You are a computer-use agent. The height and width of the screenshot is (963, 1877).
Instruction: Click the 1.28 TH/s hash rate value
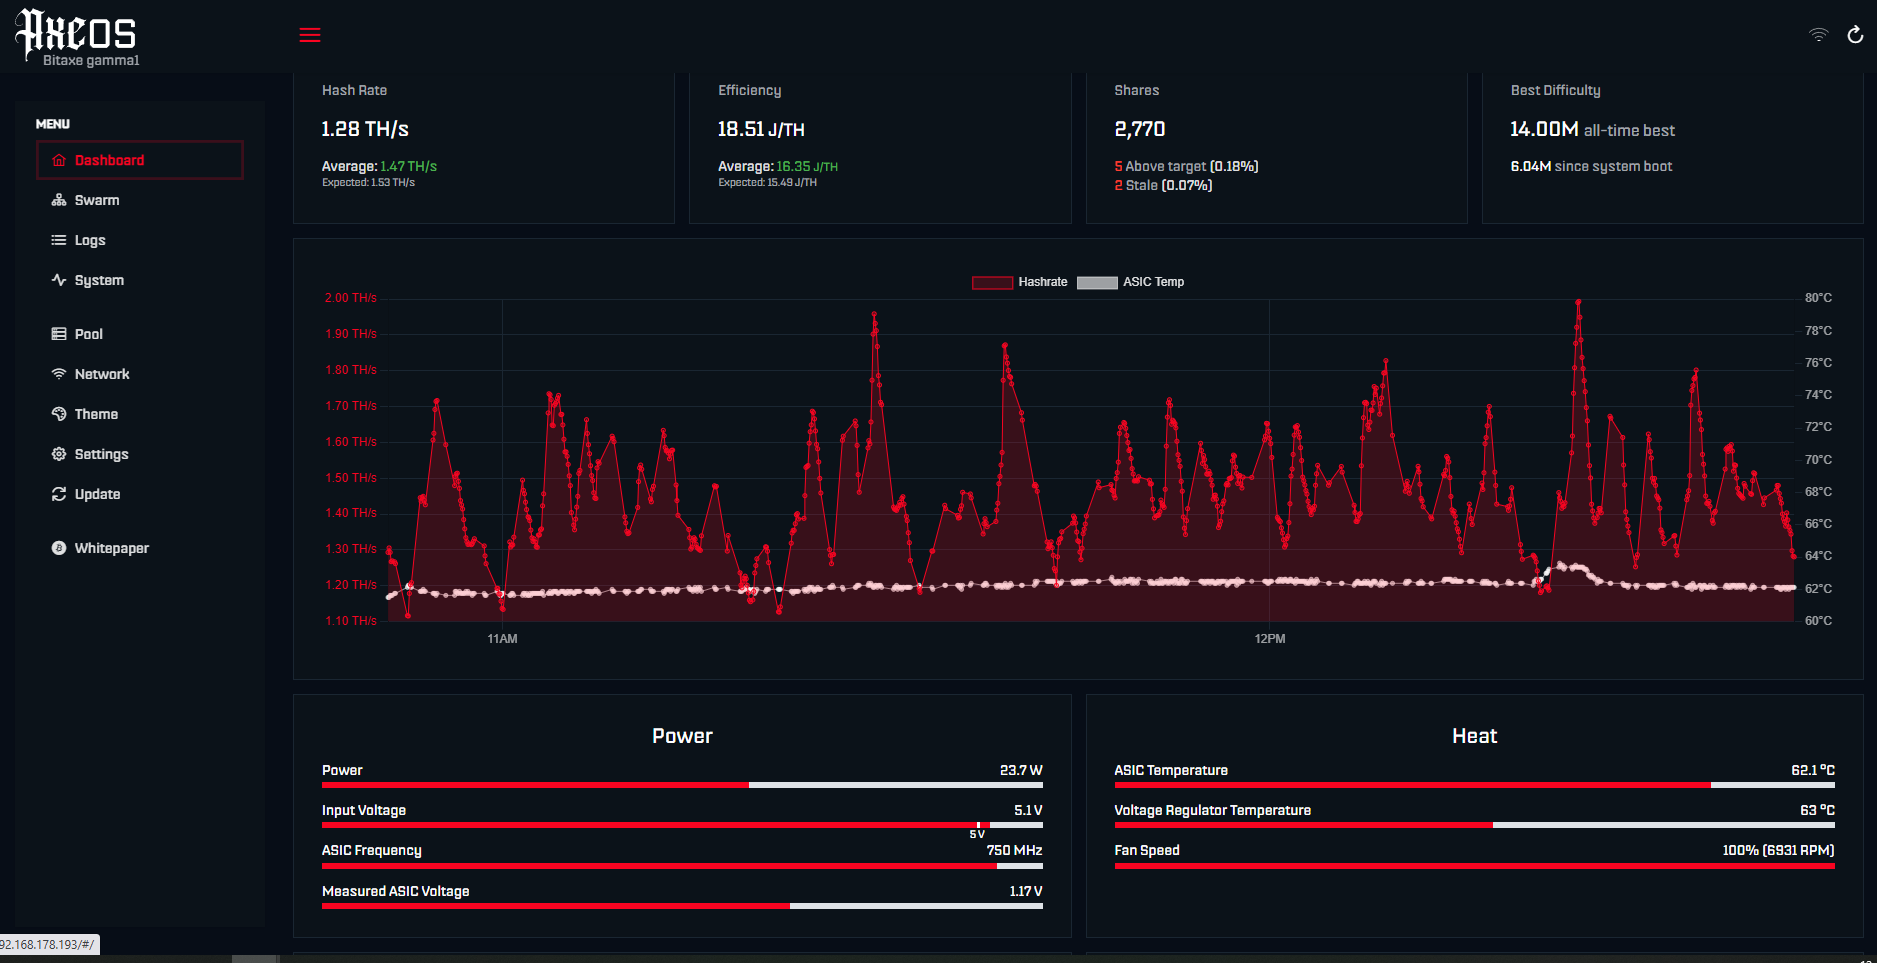tap(365, 129)
